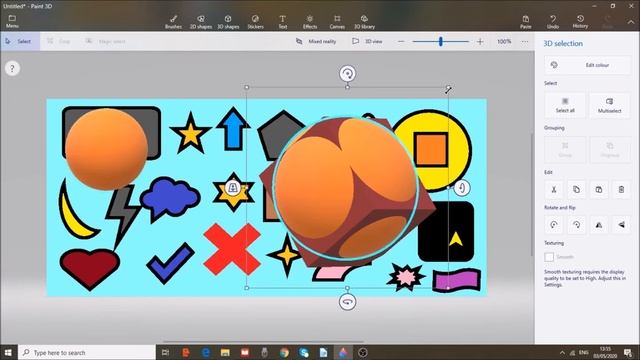This screenshot has width=640, height=360.
Task: Launch Microsoft Edge from taskbar
Action: click(x=205, y=352)
